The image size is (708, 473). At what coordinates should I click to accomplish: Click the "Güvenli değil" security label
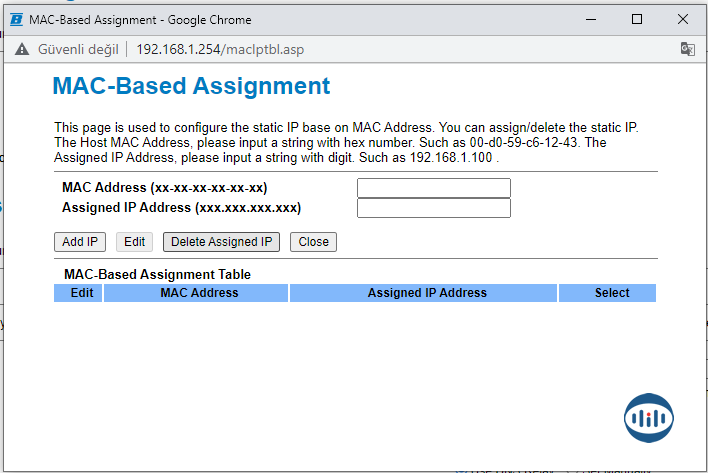pos(76,49)
